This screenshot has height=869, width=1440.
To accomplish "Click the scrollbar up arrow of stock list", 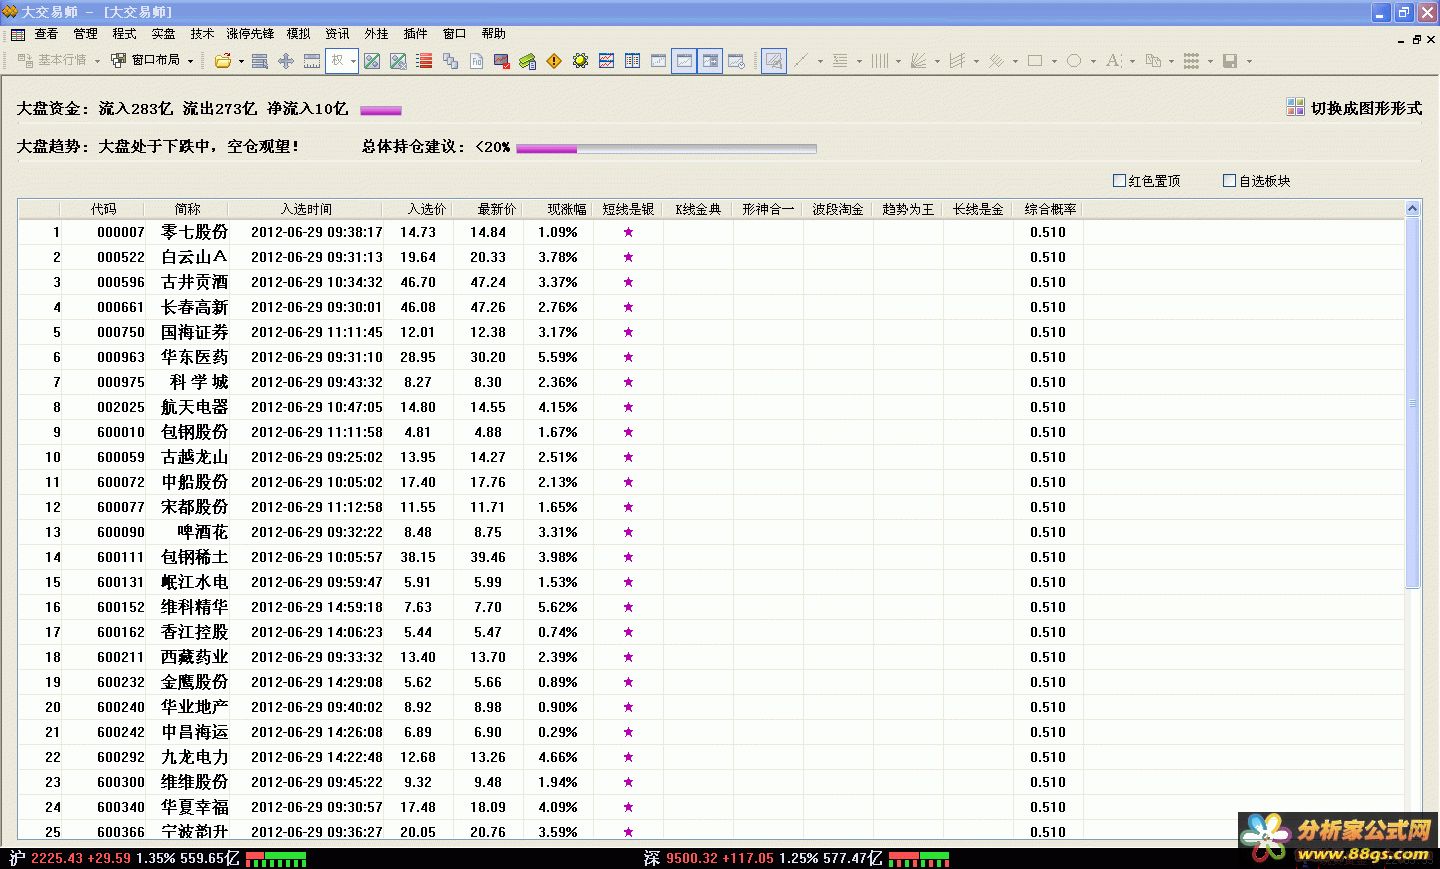I will (1413, 209).
